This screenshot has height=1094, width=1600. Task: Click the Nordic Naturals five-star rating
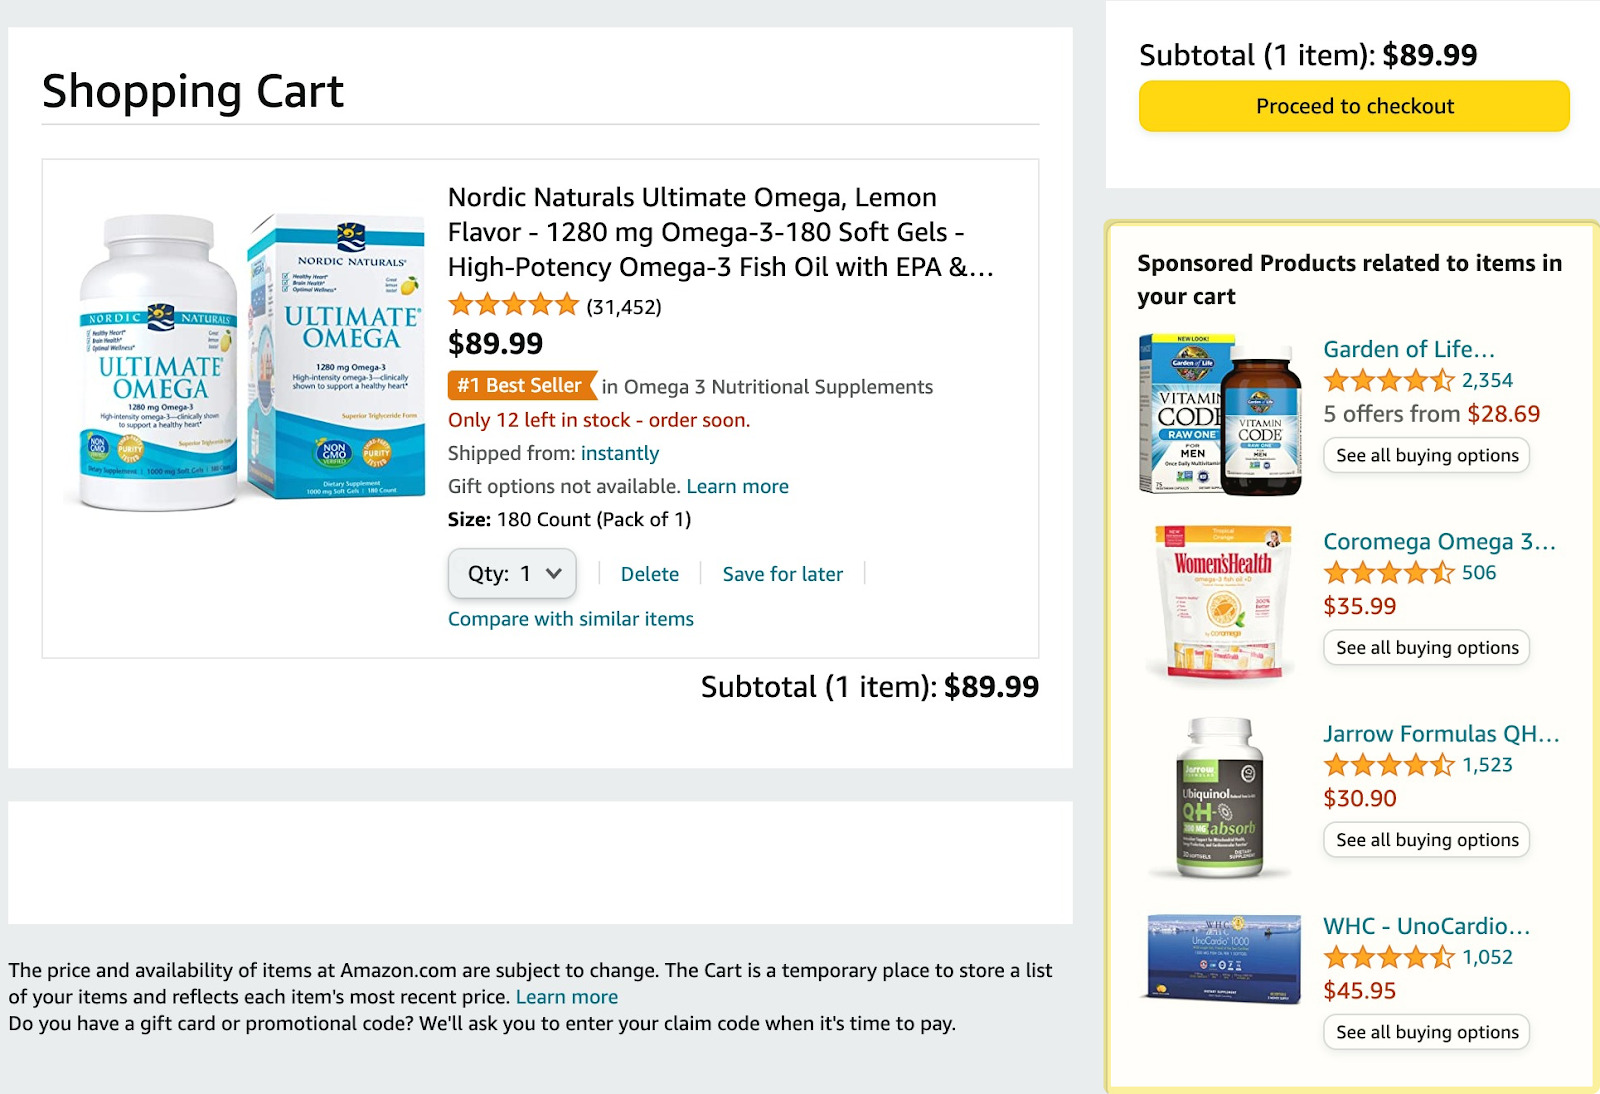tap(512, 302)
